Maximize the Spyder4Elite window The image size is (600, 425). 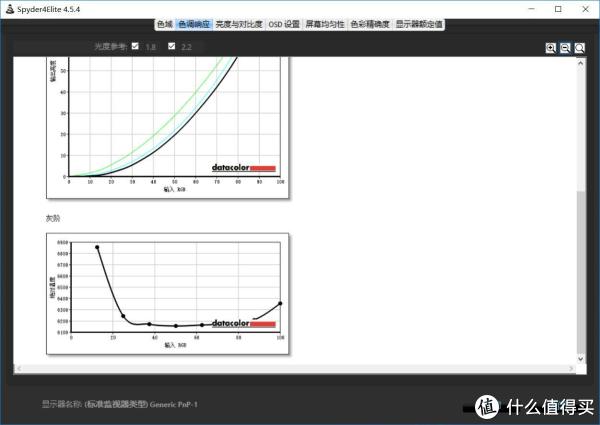coord(558,9)
